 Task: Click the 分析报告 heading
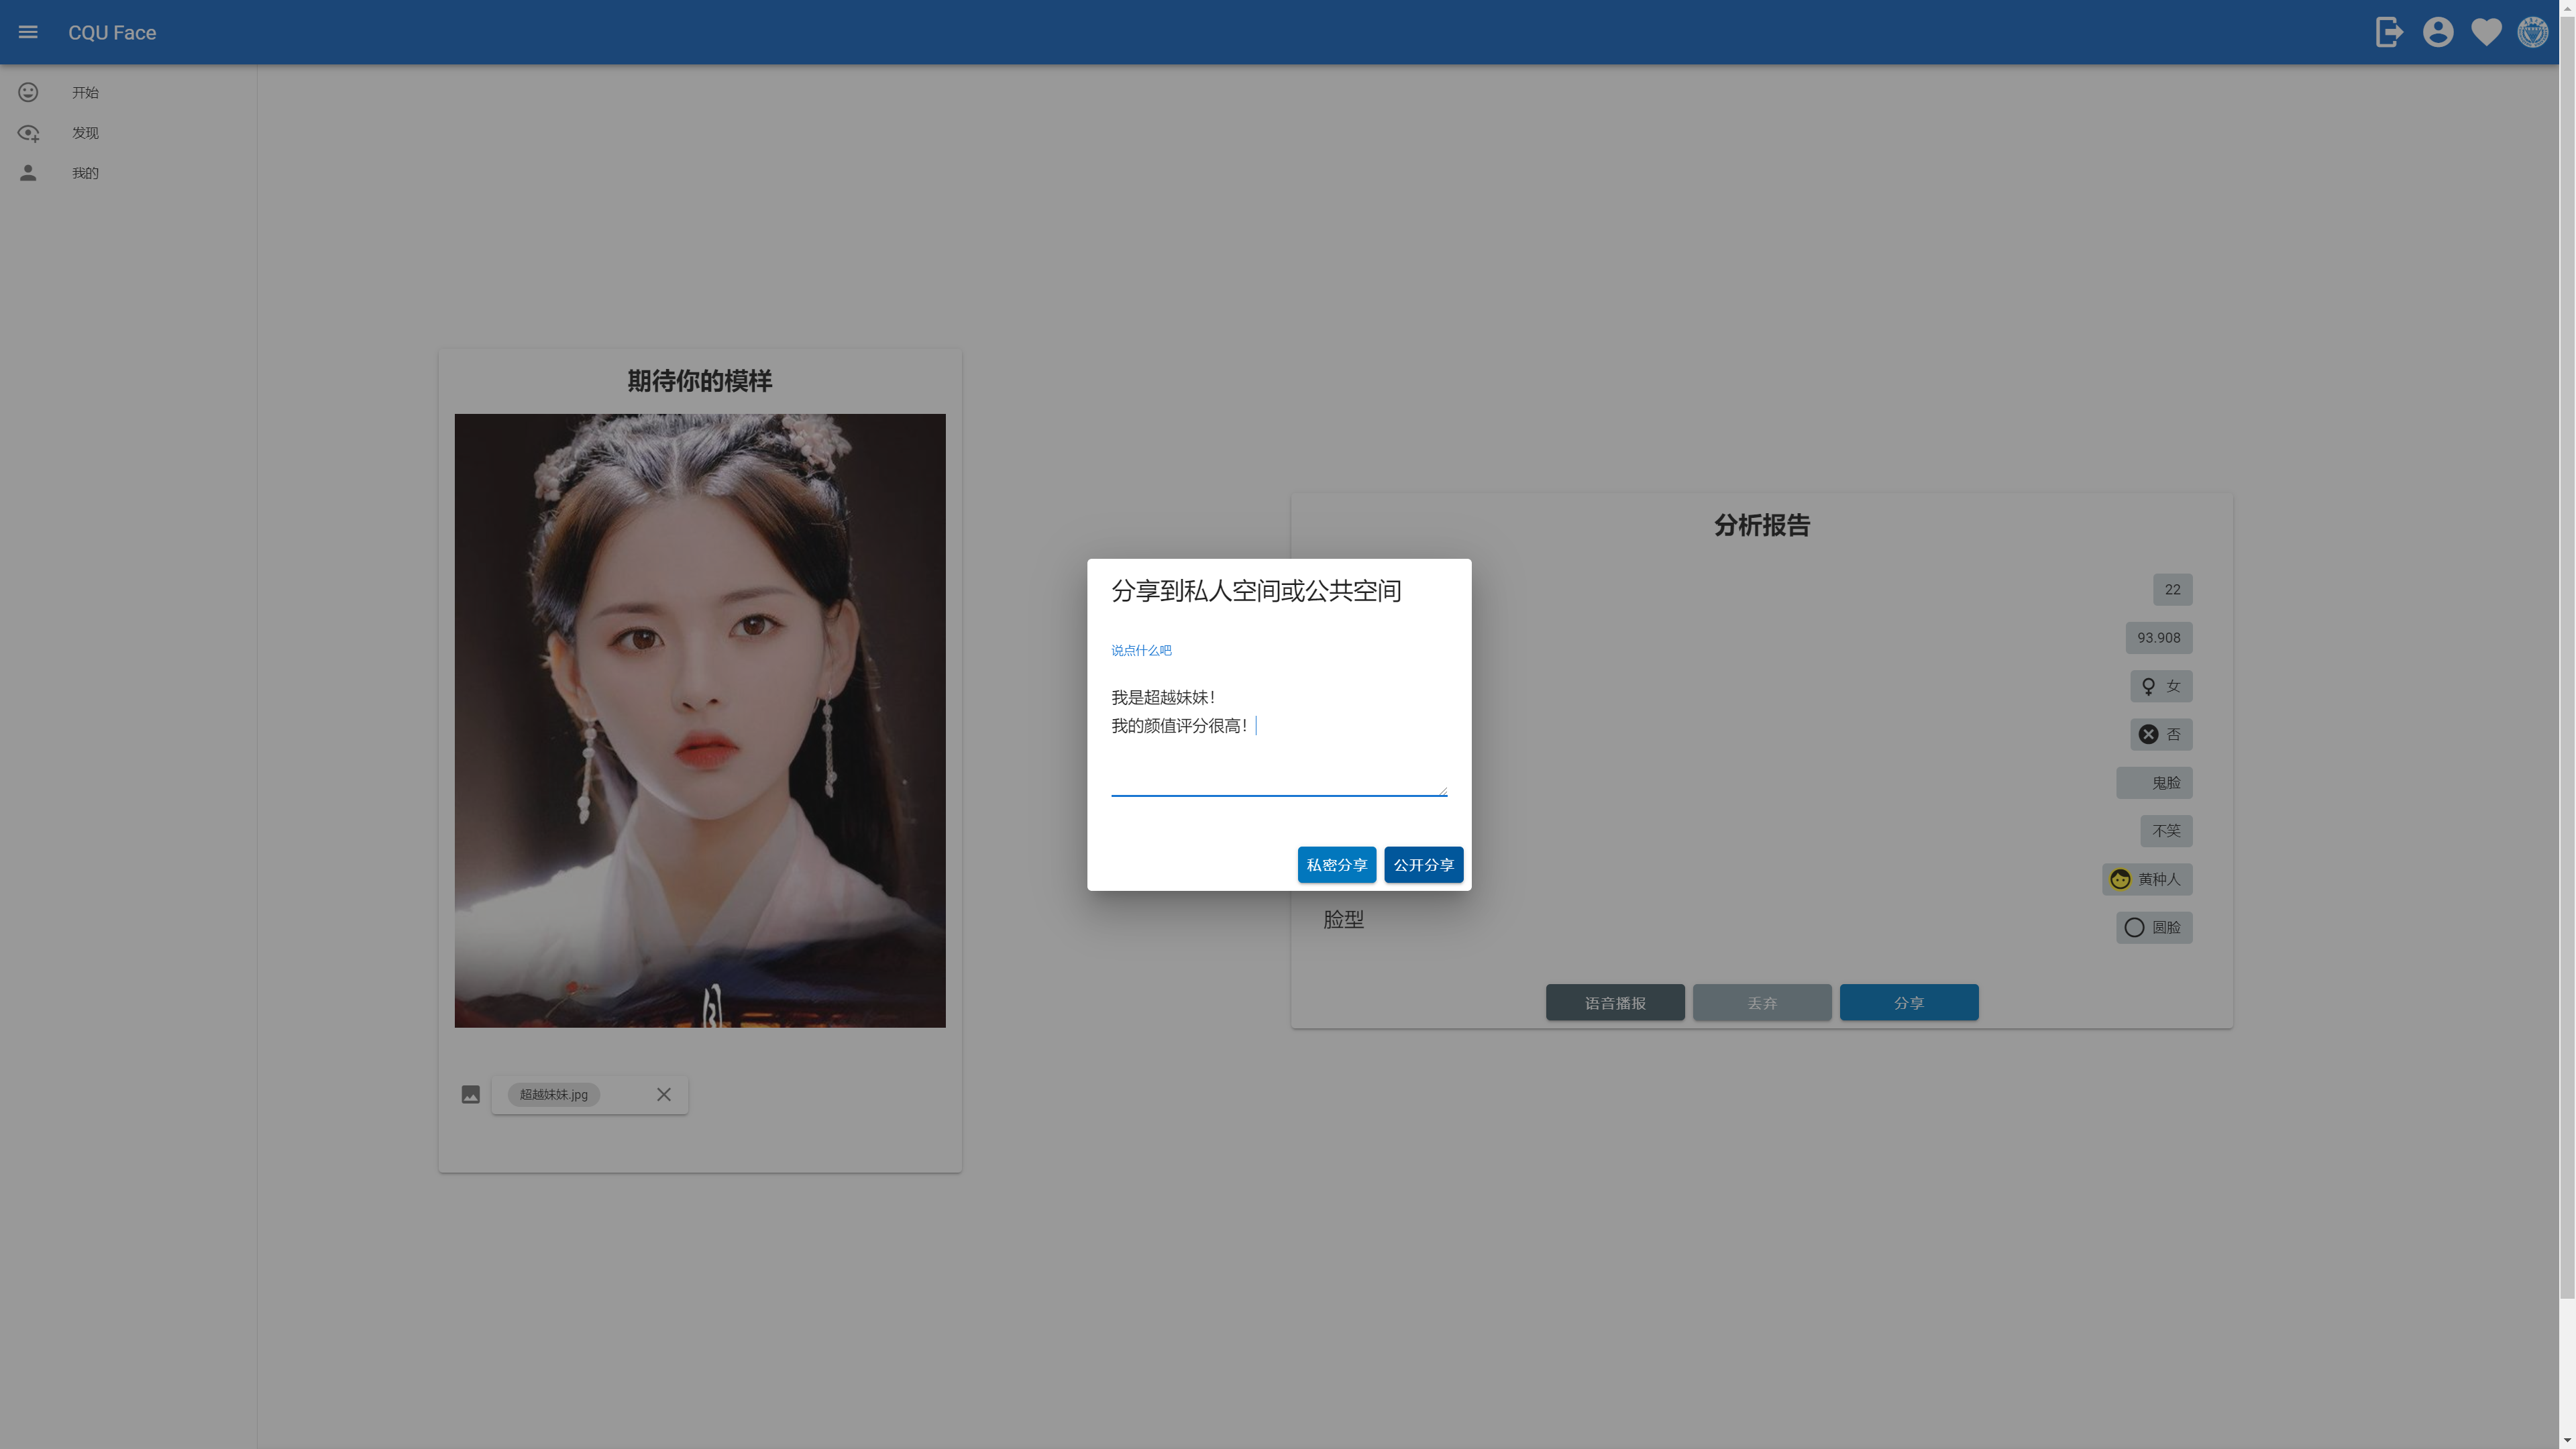(x=1762, y=525)
